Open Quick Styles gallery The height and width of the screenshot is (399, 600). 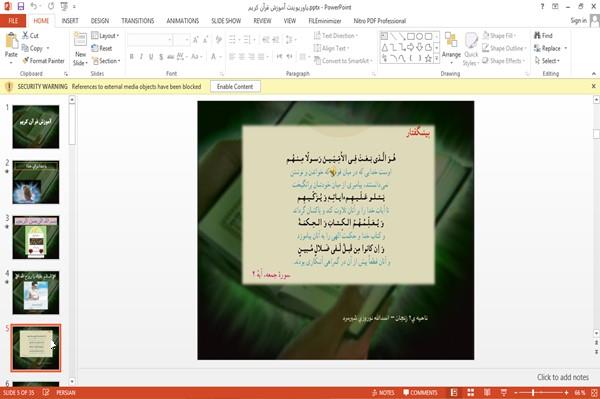(471, 49)
